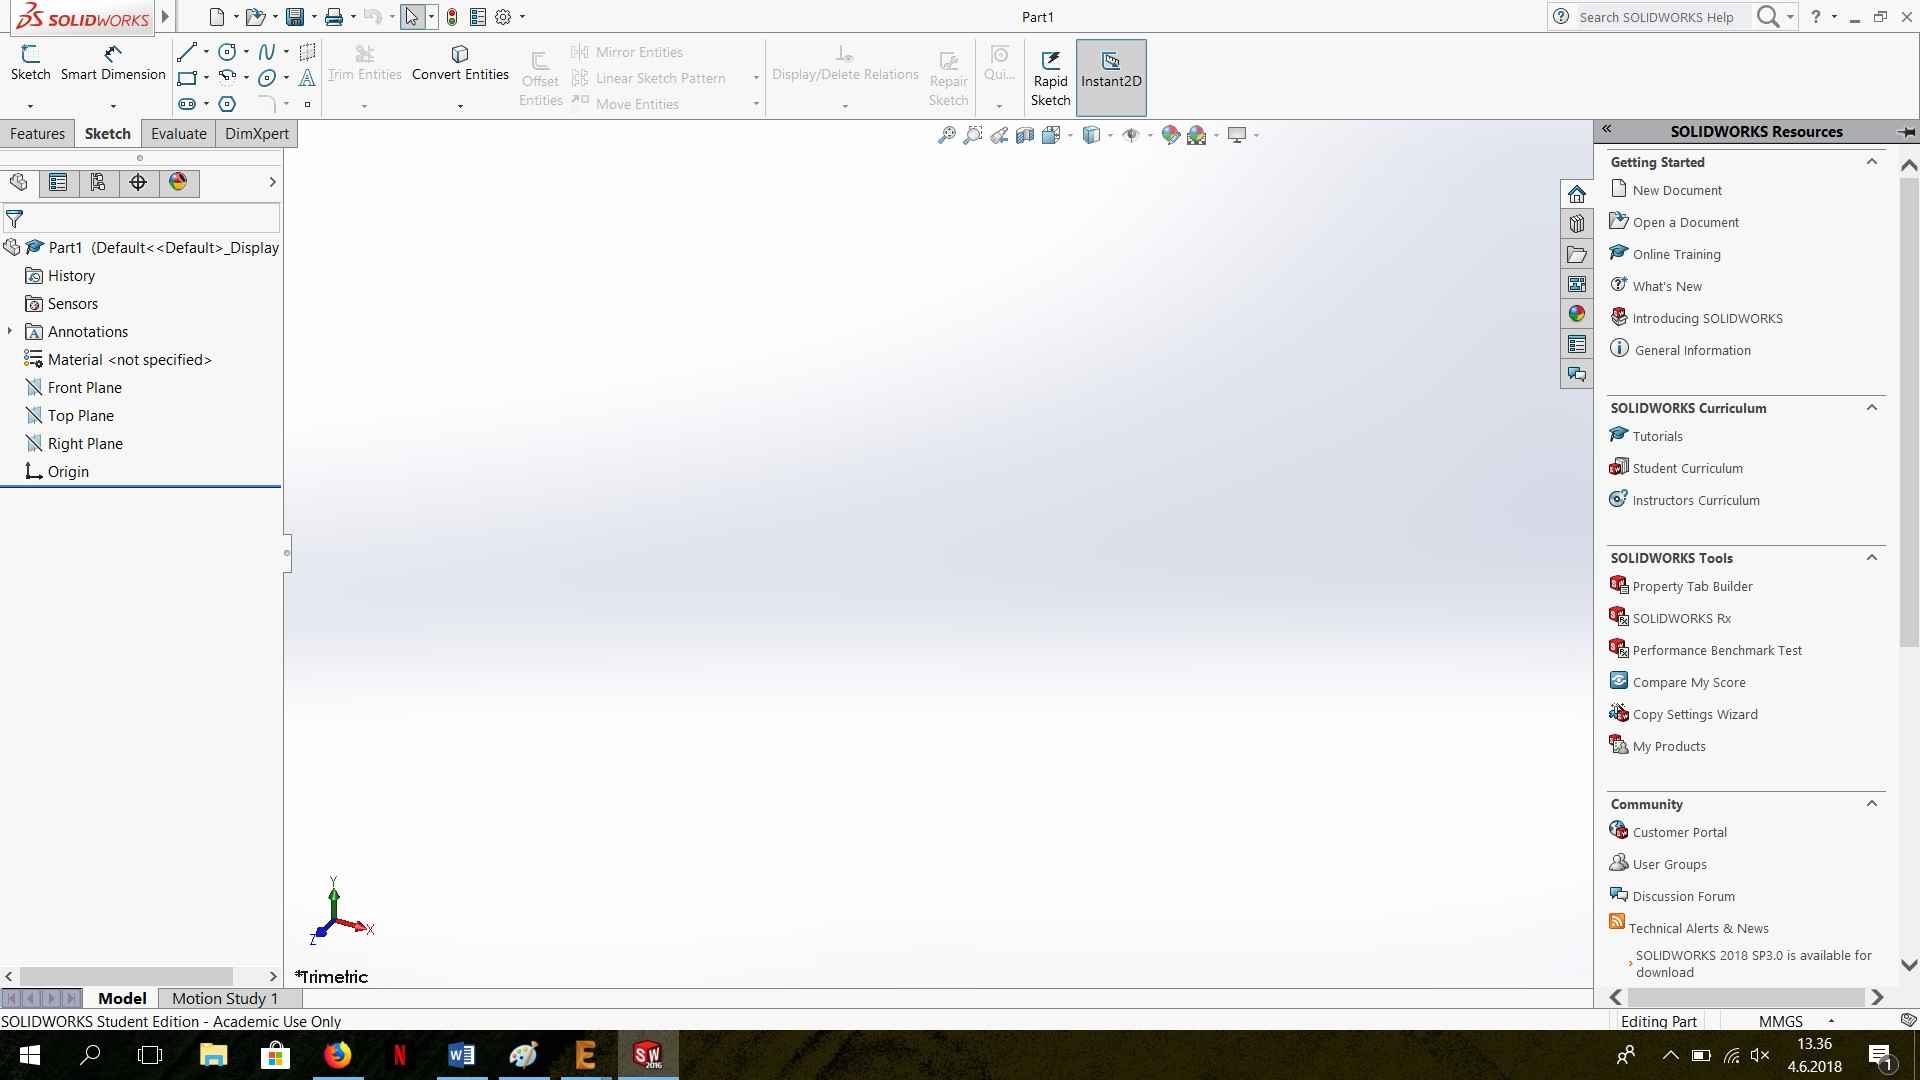Screen dimensions: 1920x1080
Task: Collapse the Community section
Action: pos(1872,804)
